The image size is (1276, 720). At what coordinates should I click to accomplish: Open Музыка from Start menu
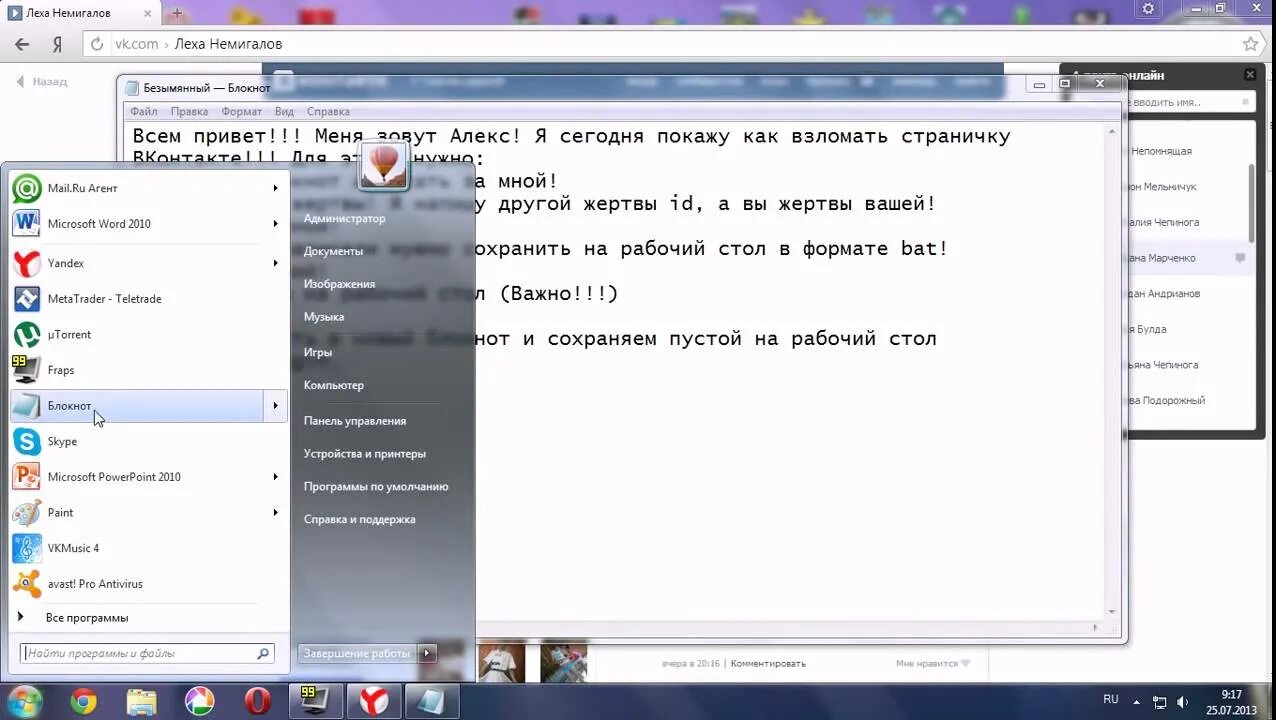(x=324, y=317)
